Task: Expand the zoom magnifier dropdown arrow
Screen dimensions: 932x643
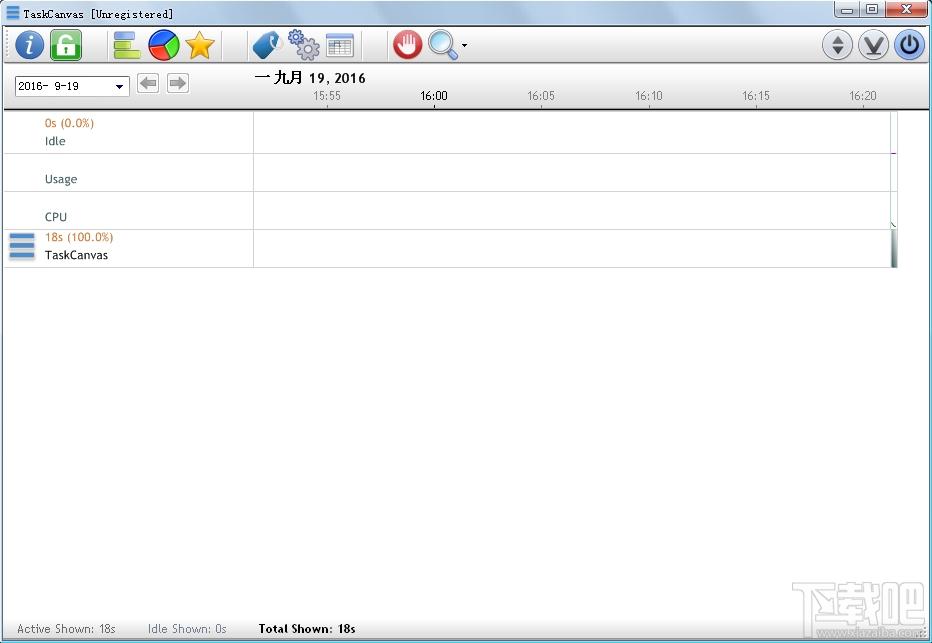Action: (x=464, y=45)
